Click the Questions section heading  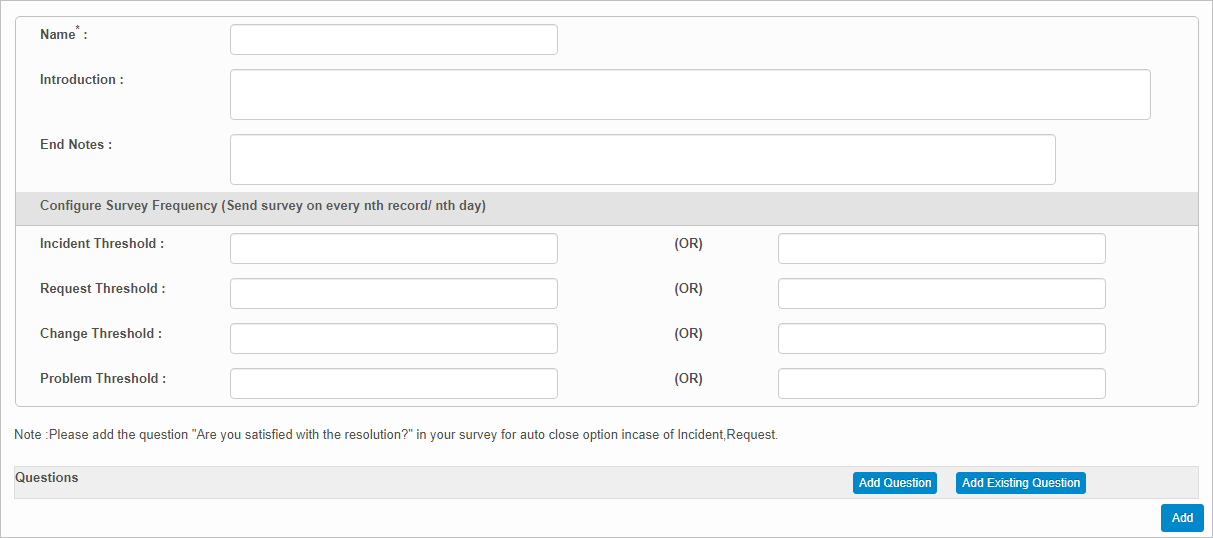(x=47, y=478)
